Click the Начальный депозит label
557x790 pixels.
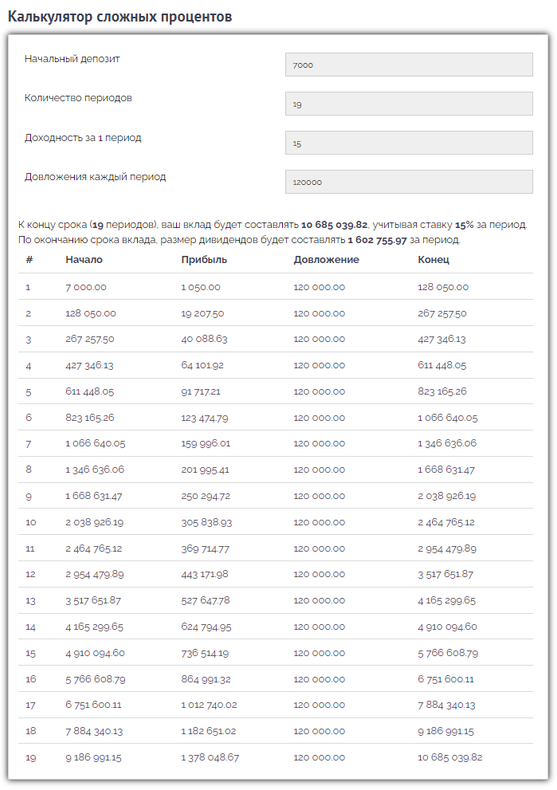[72, 59]
